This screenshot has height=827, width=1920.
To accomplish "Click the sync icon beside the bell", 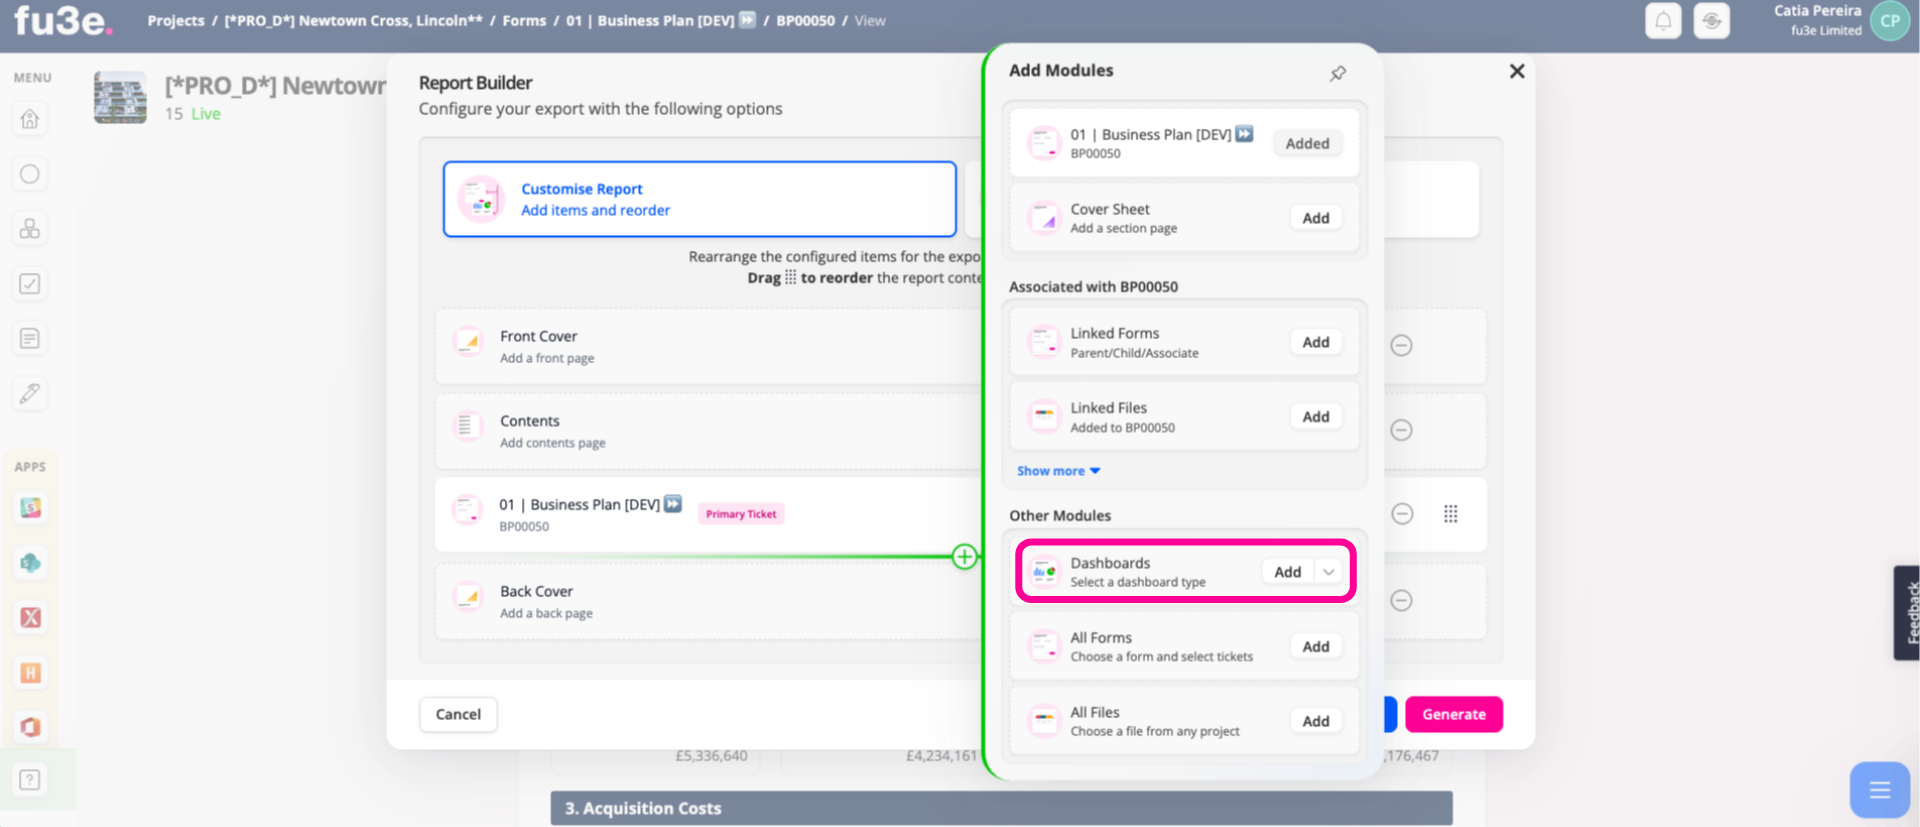I will pyautogui.click(x=1711, y=20).
